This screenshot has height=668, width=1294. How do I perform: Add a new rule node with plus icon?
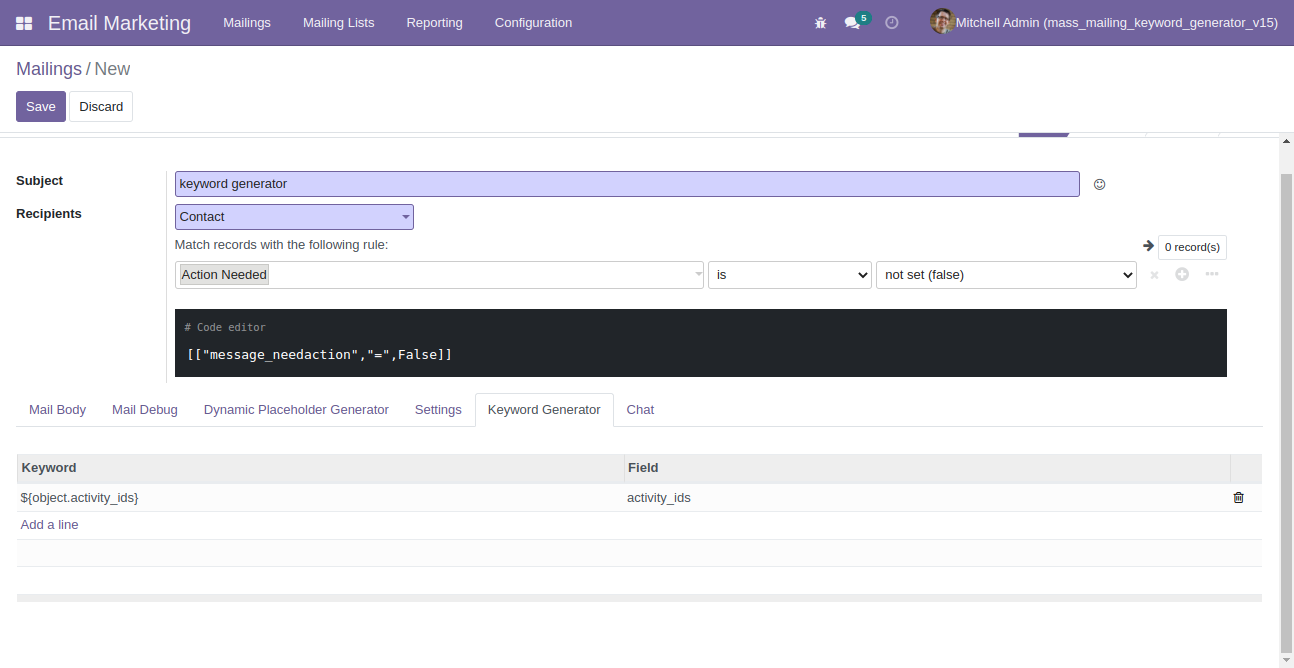(x=1182, y=274)
